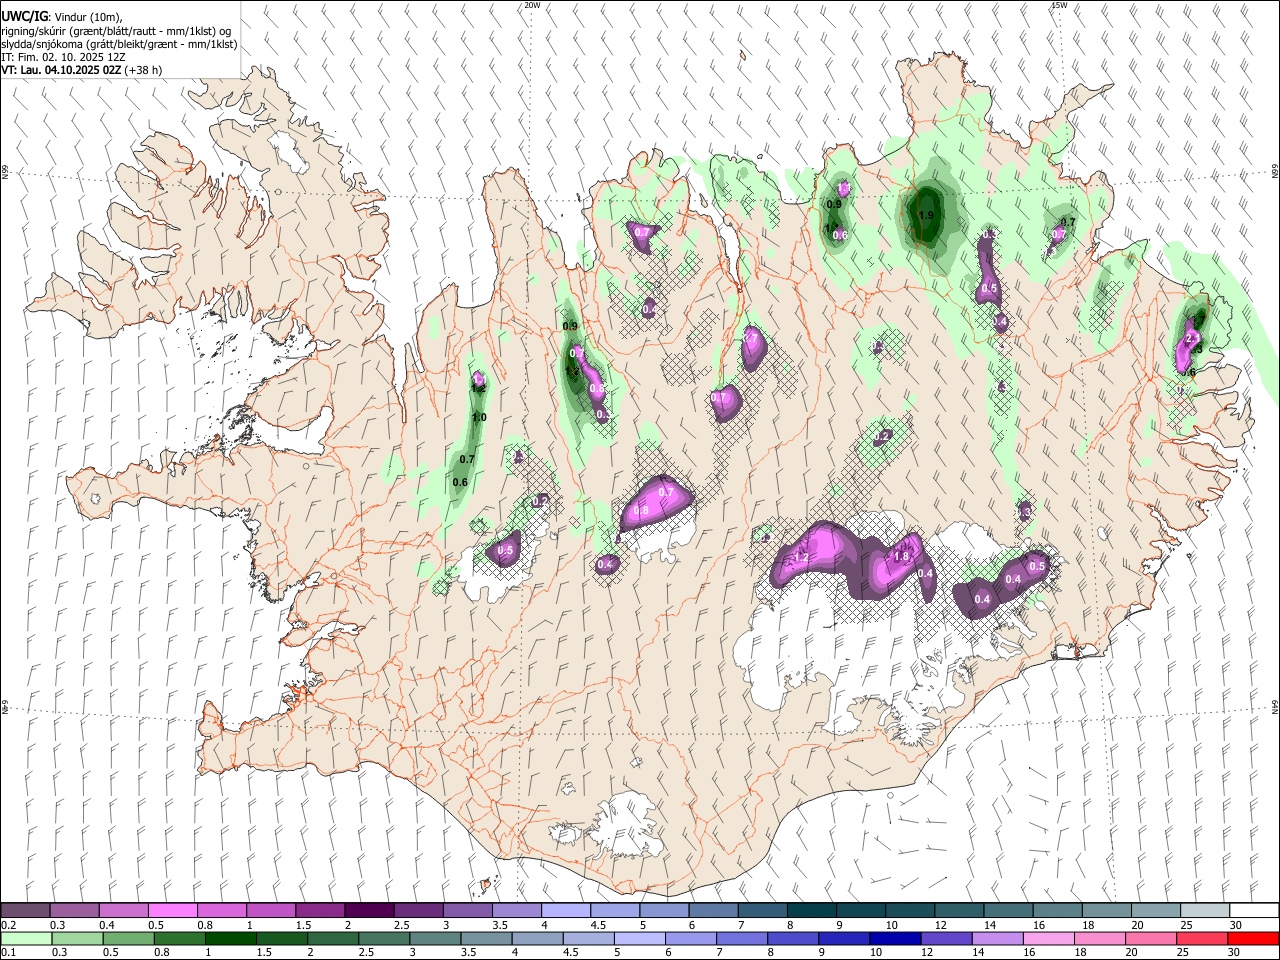Pick the darkest purple snow swatch between 2 and 2.5
The image size is (1280, 960).
click(x=368, y=911)
